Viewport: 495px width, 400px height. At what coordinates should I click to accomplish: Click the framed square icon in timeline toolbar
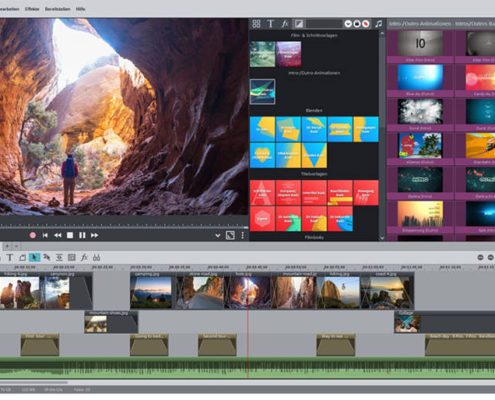click(x=72, y=257)
